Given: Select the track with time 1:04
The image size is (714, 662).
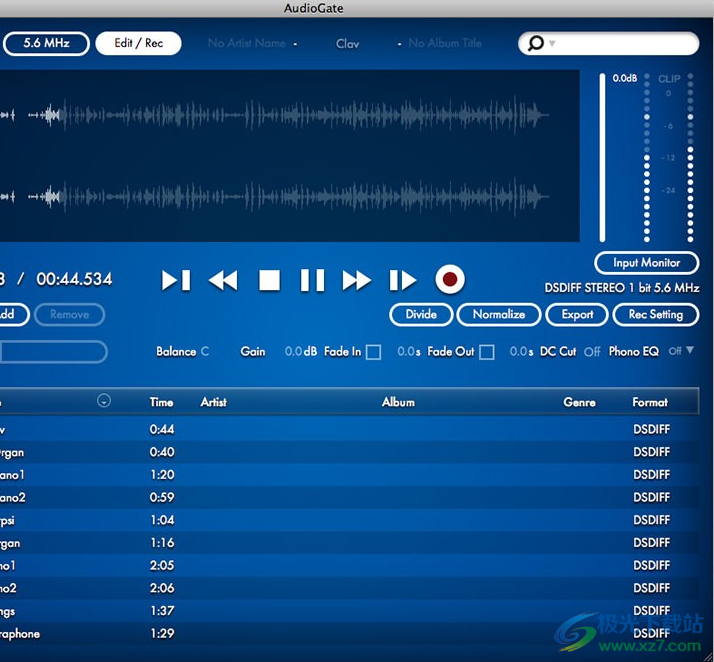Looking at the screenshot, I should point(349,520).
